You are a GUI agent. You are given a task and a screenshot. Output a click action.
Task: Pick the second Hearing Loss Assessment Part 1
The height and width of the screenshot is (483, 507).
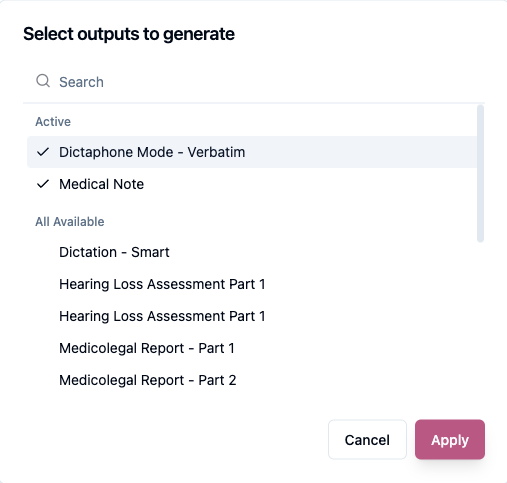[x=162, y=316]
